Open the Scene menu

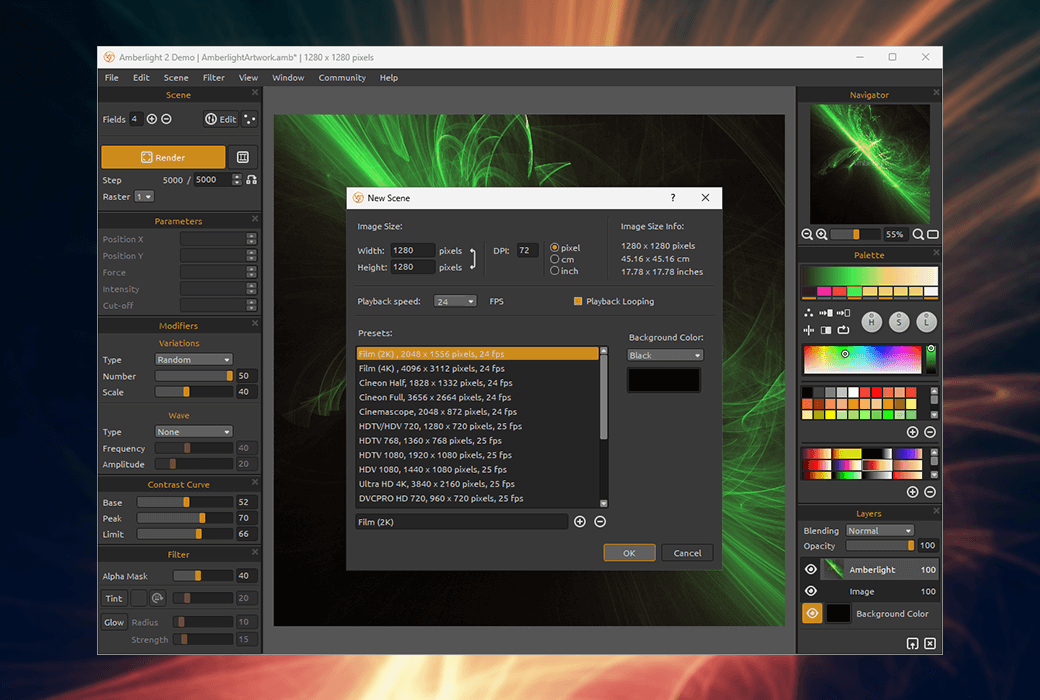pyautogui.click(x=176, y=78)
